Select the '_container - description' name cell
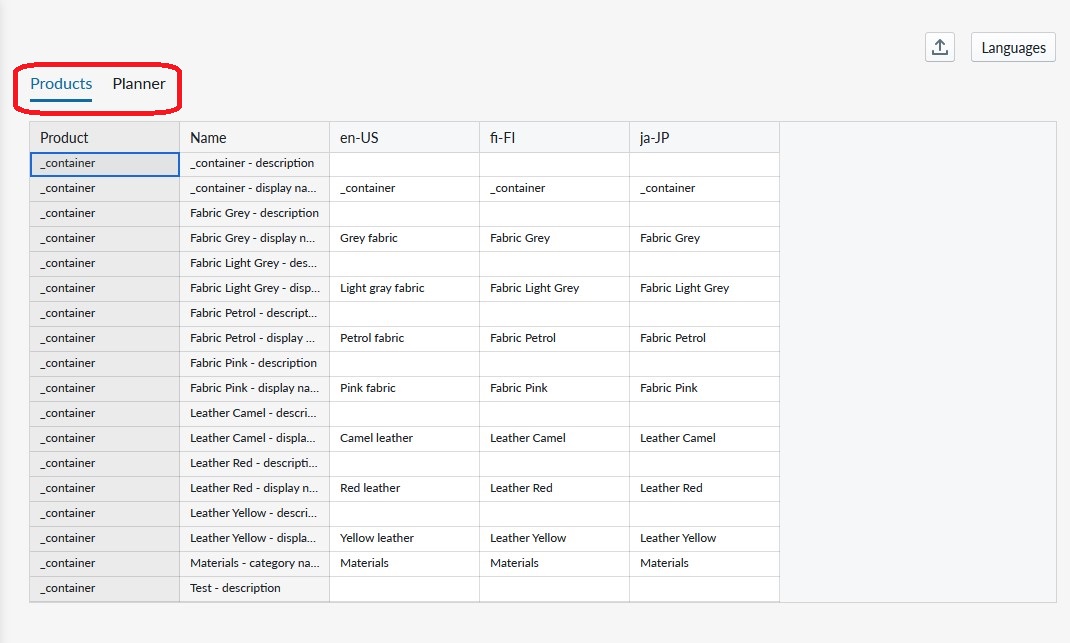 (x=255, y=164)
